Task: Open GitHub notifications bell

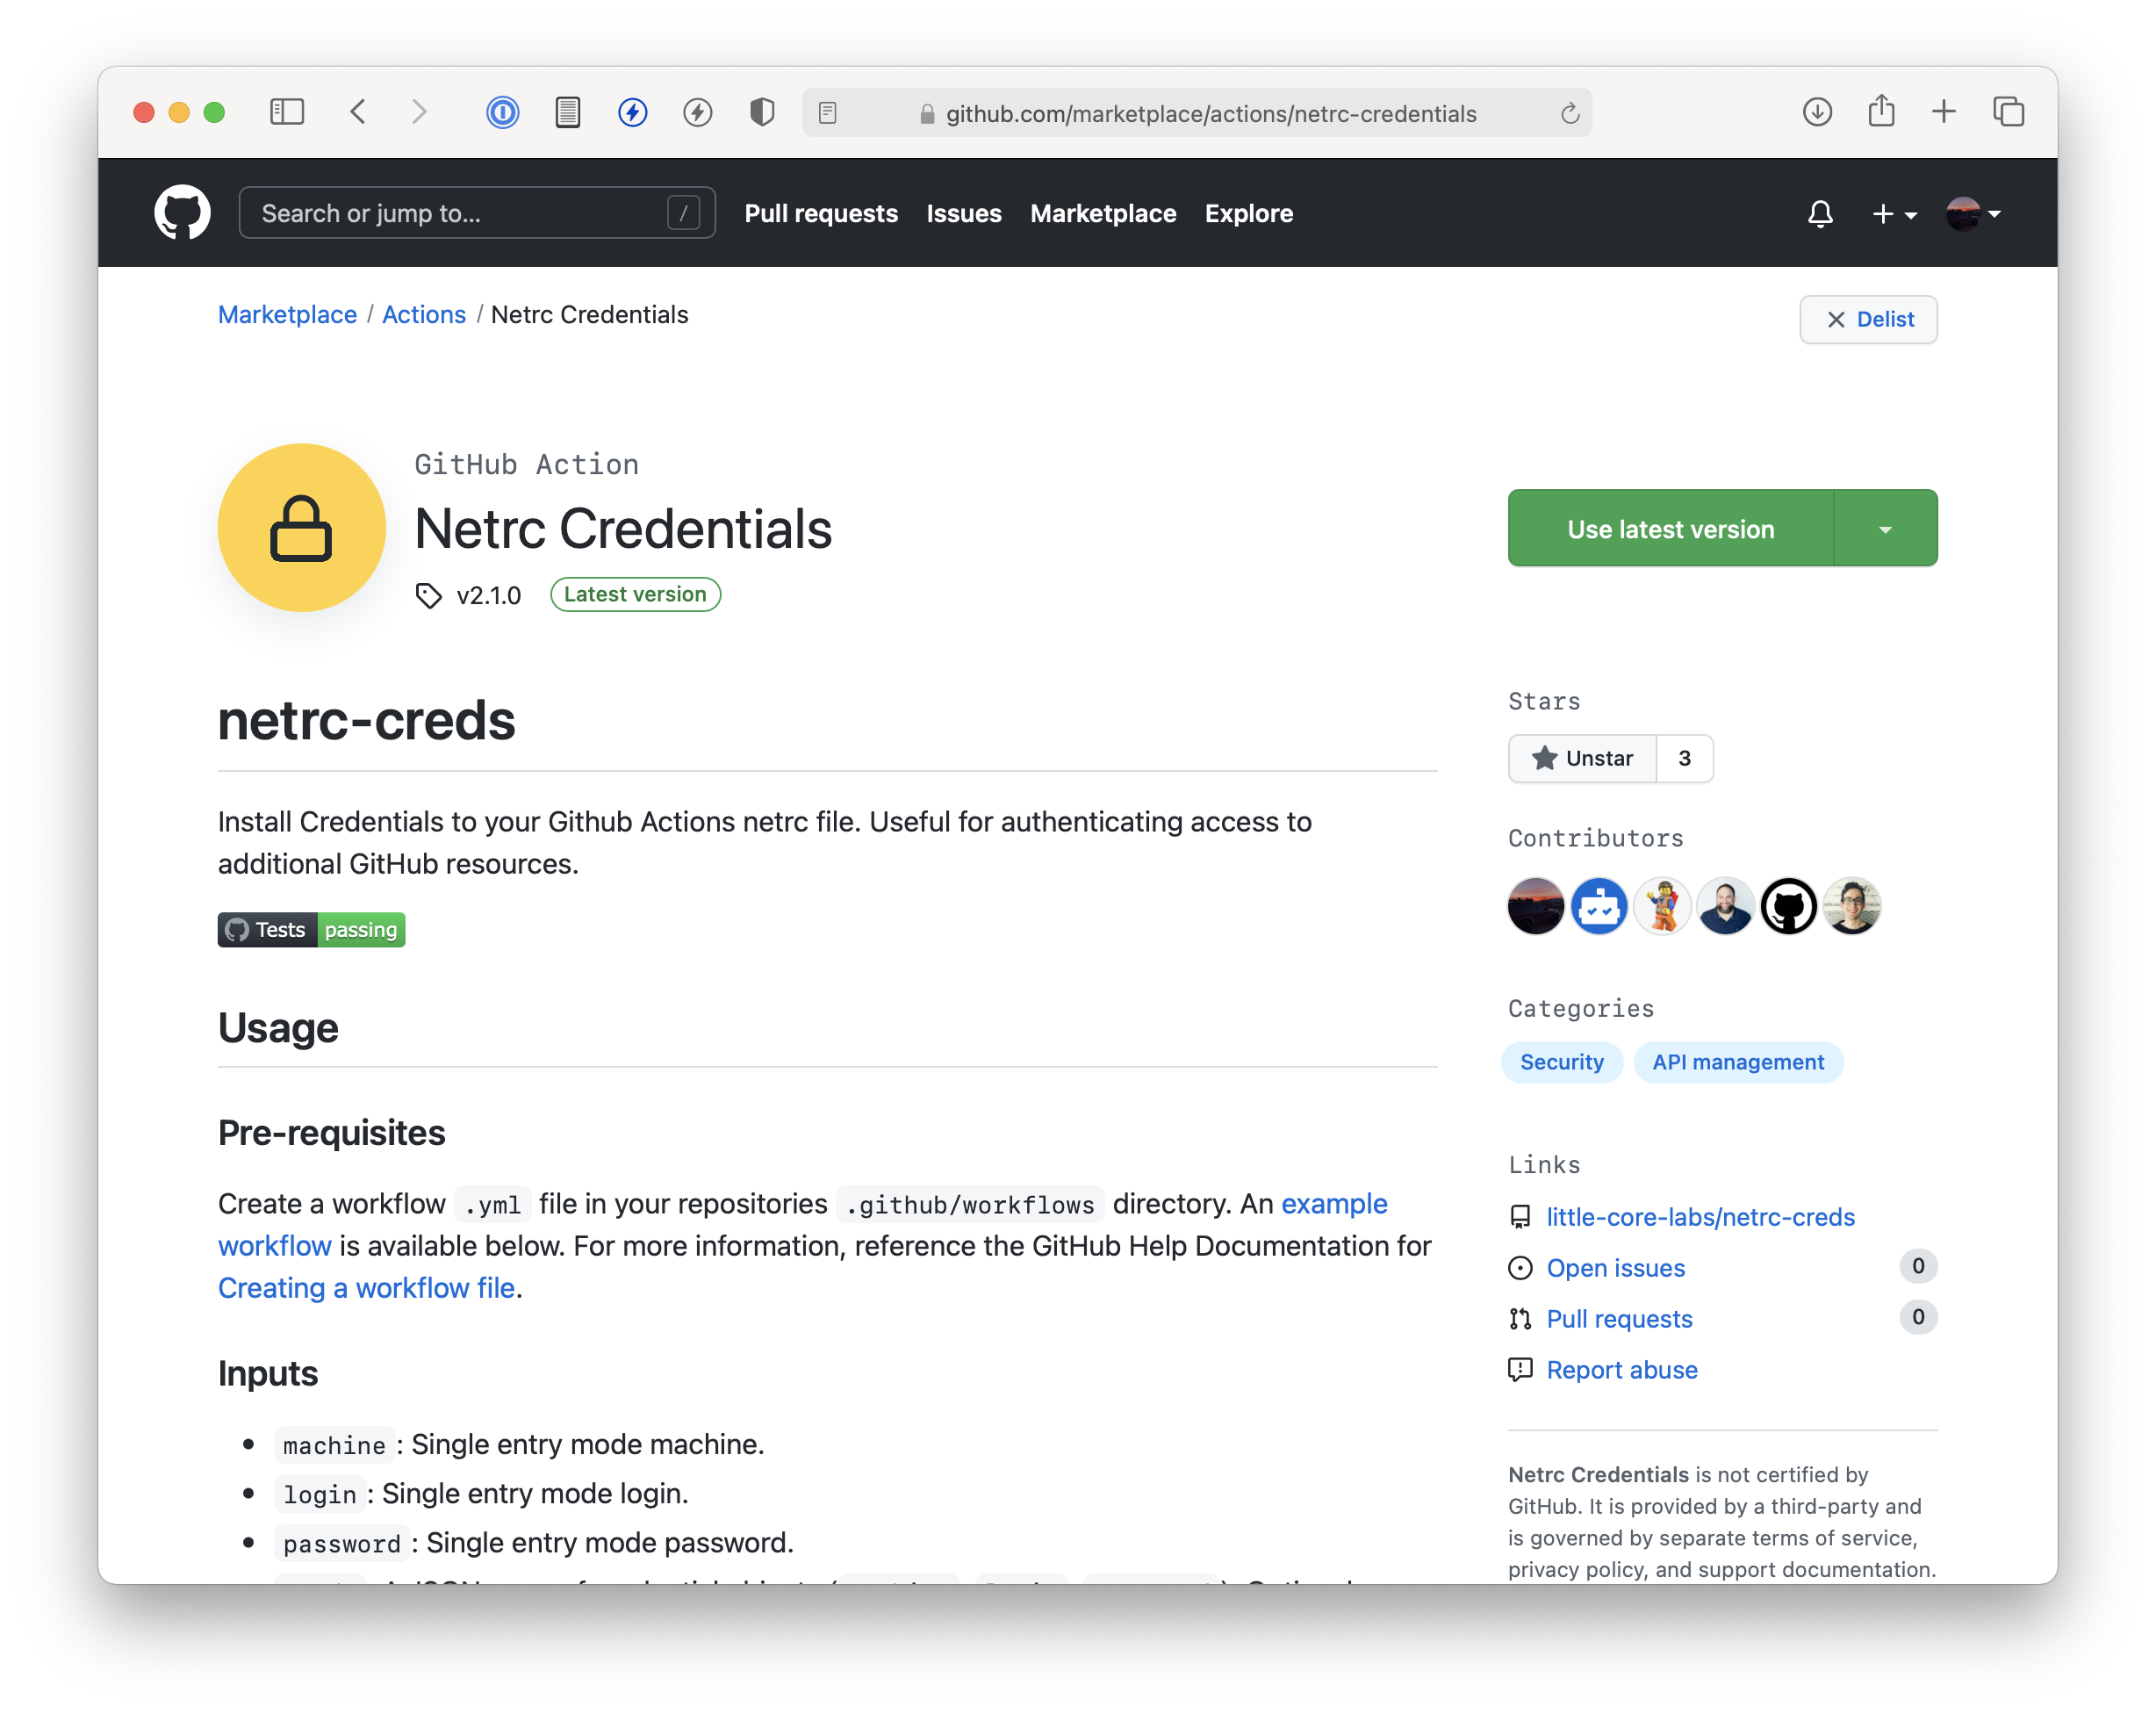Action: [x=1820, y=213]
